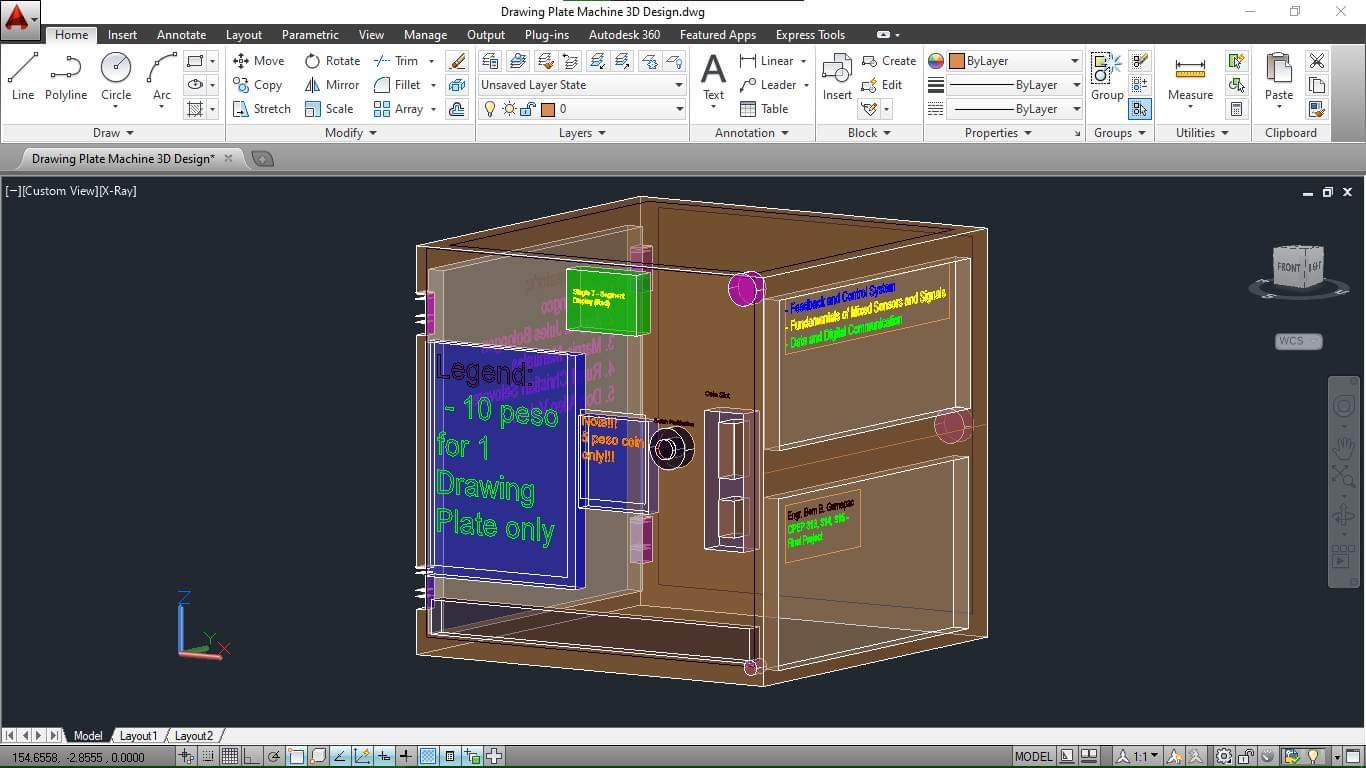Viewport: 1366px width, 768px height.
Task: Open the Measure utility
Action: coord(1190,77)
